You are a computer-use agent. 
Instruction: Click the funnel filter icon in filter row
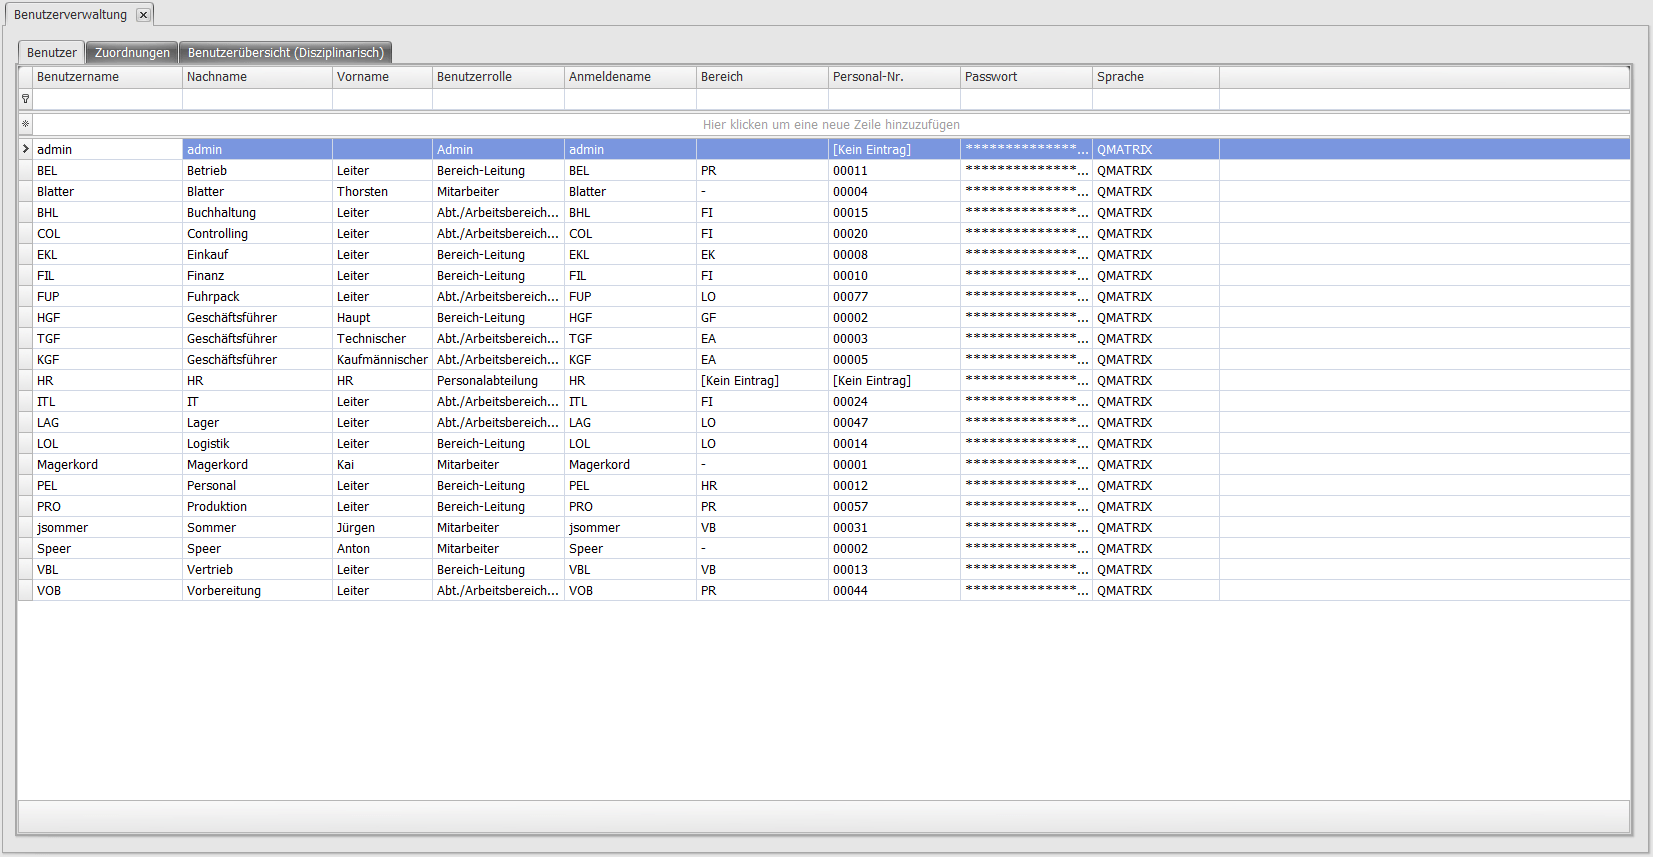[25, 99]
